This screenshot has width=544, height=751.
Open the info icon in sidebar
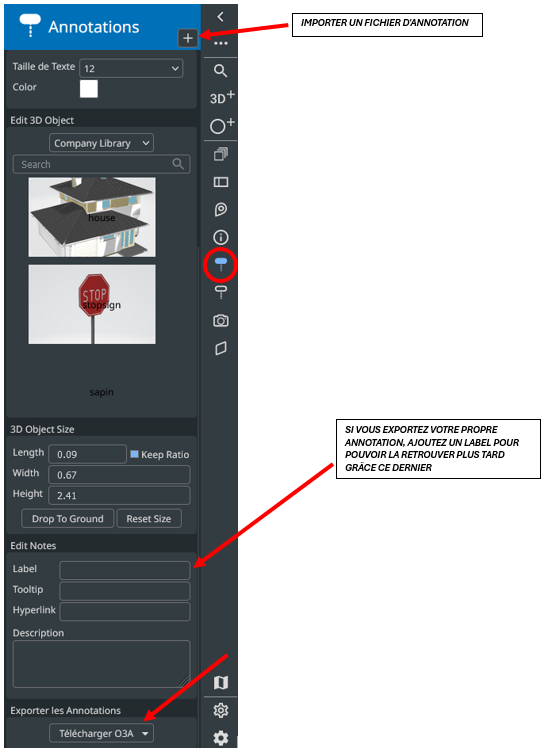pos(221,237)
